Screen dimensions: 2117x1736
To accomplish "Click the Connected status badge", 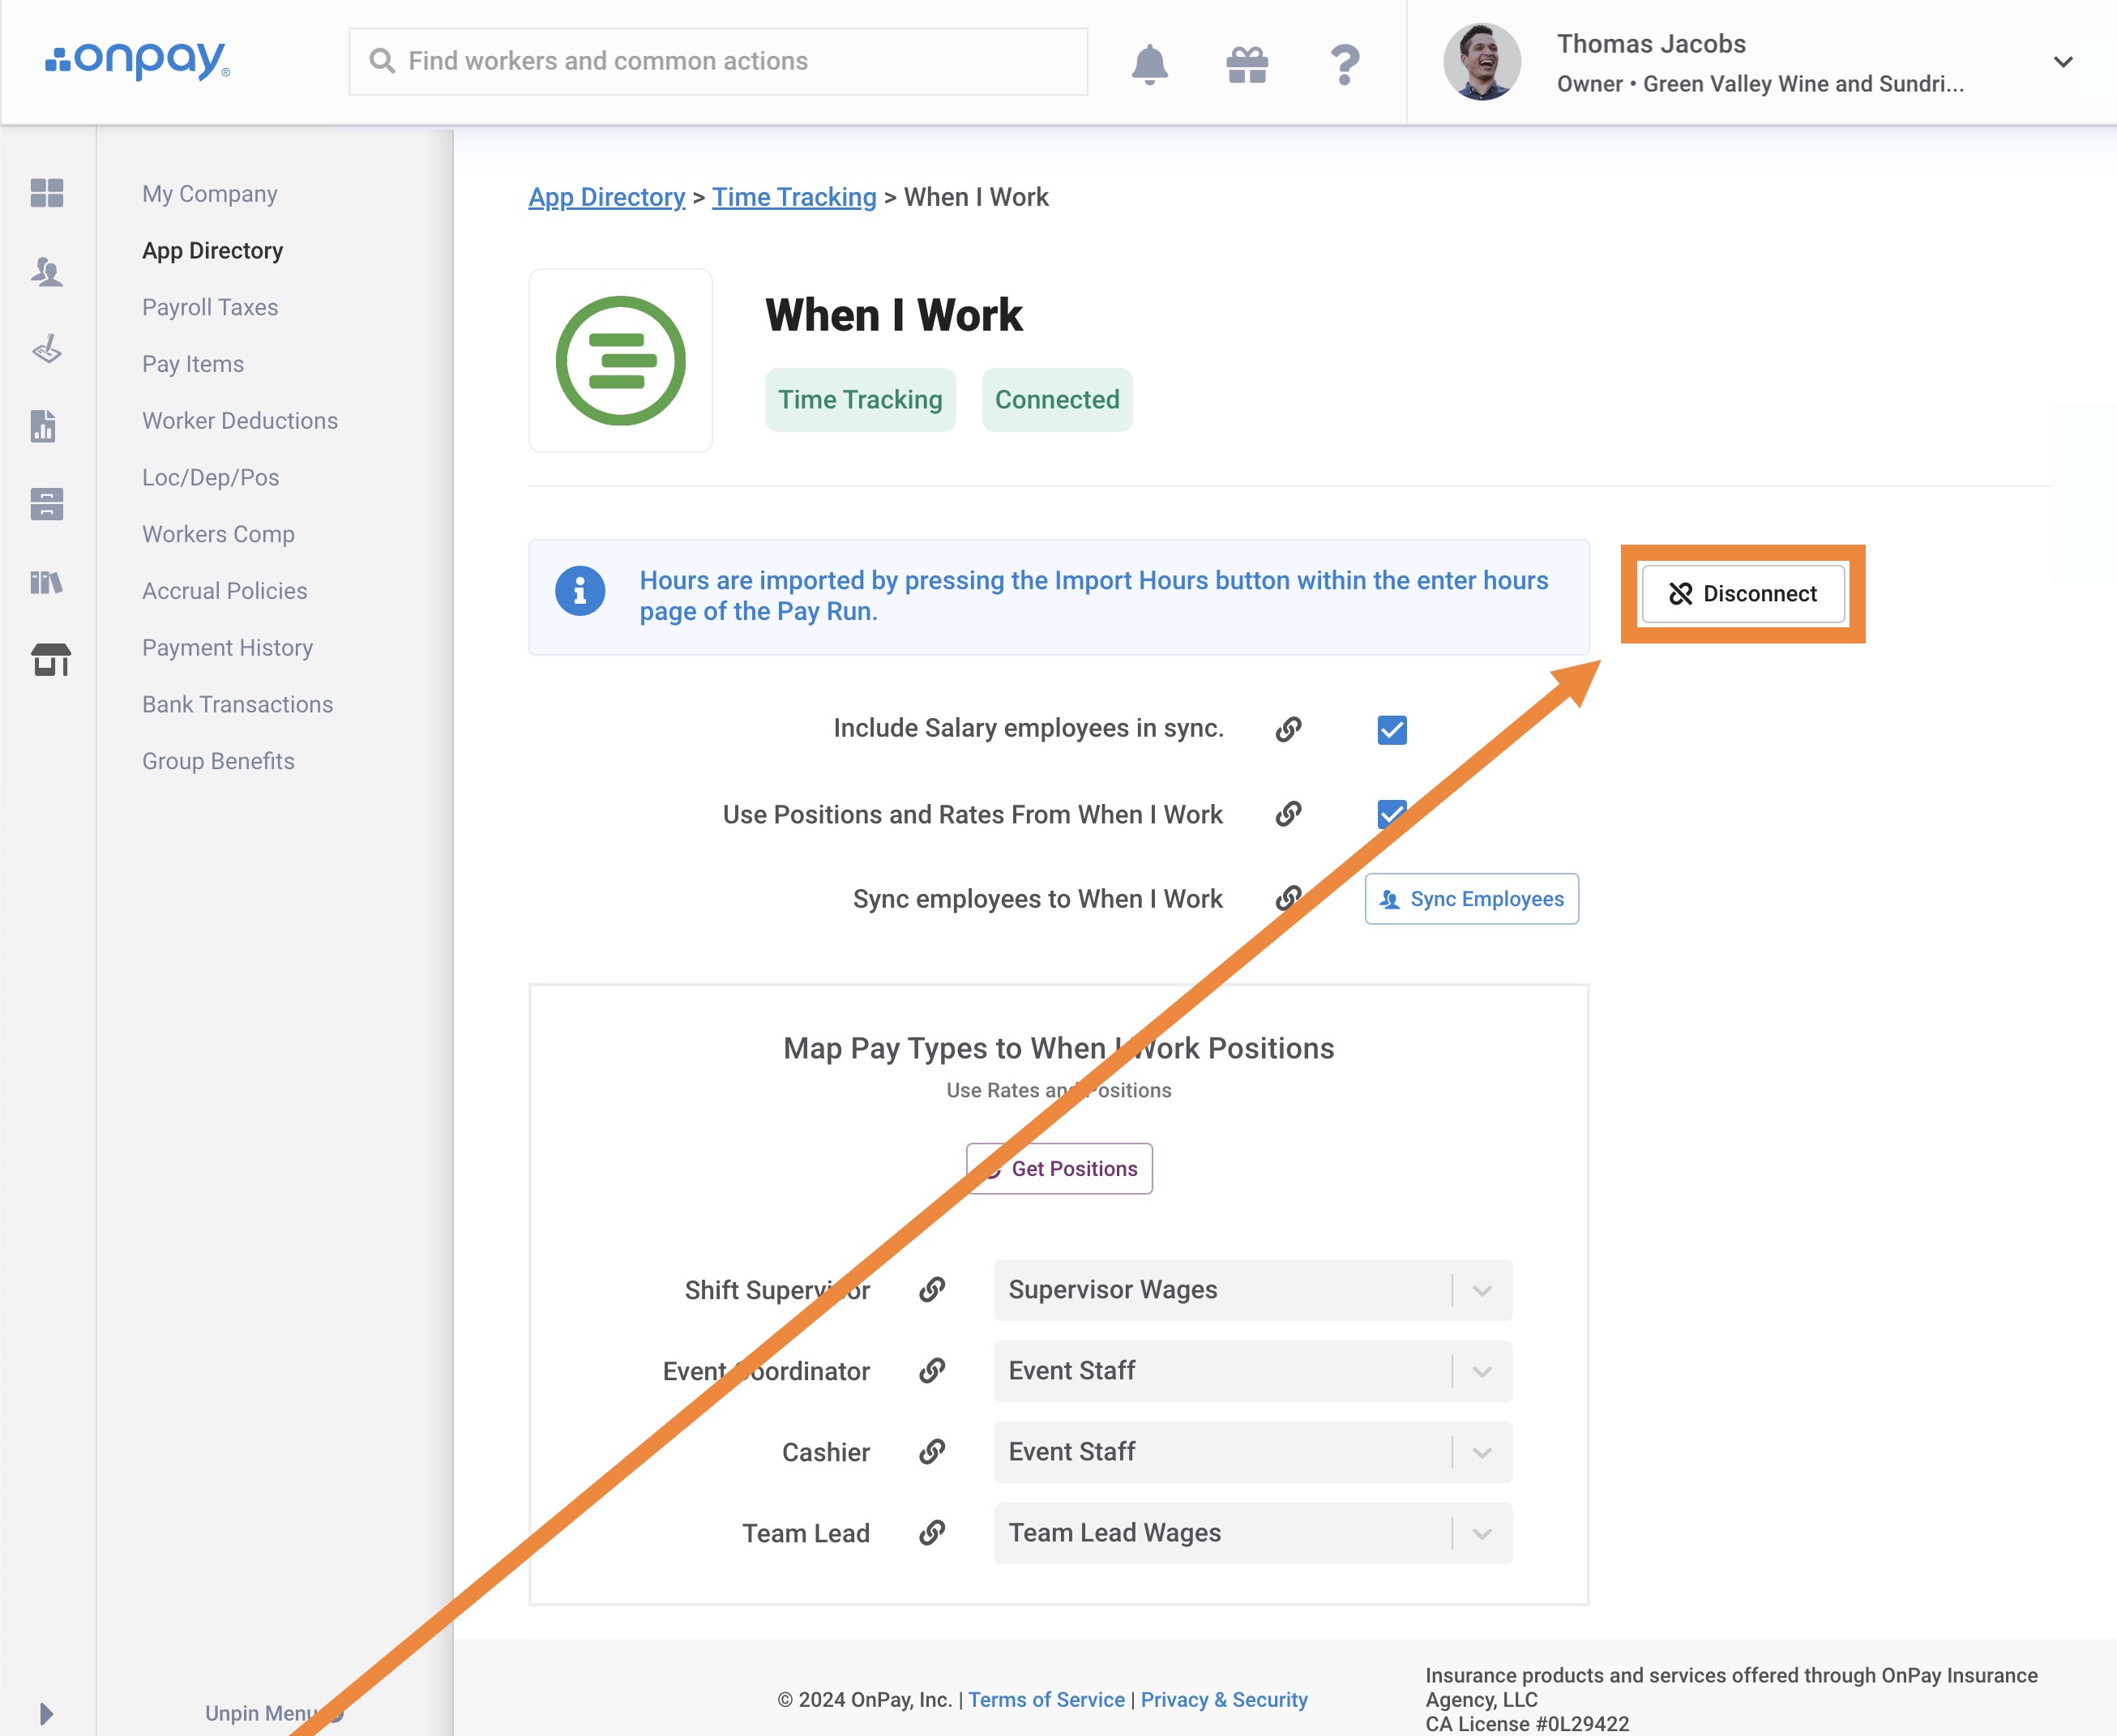I will click(x=1057, y=400).
